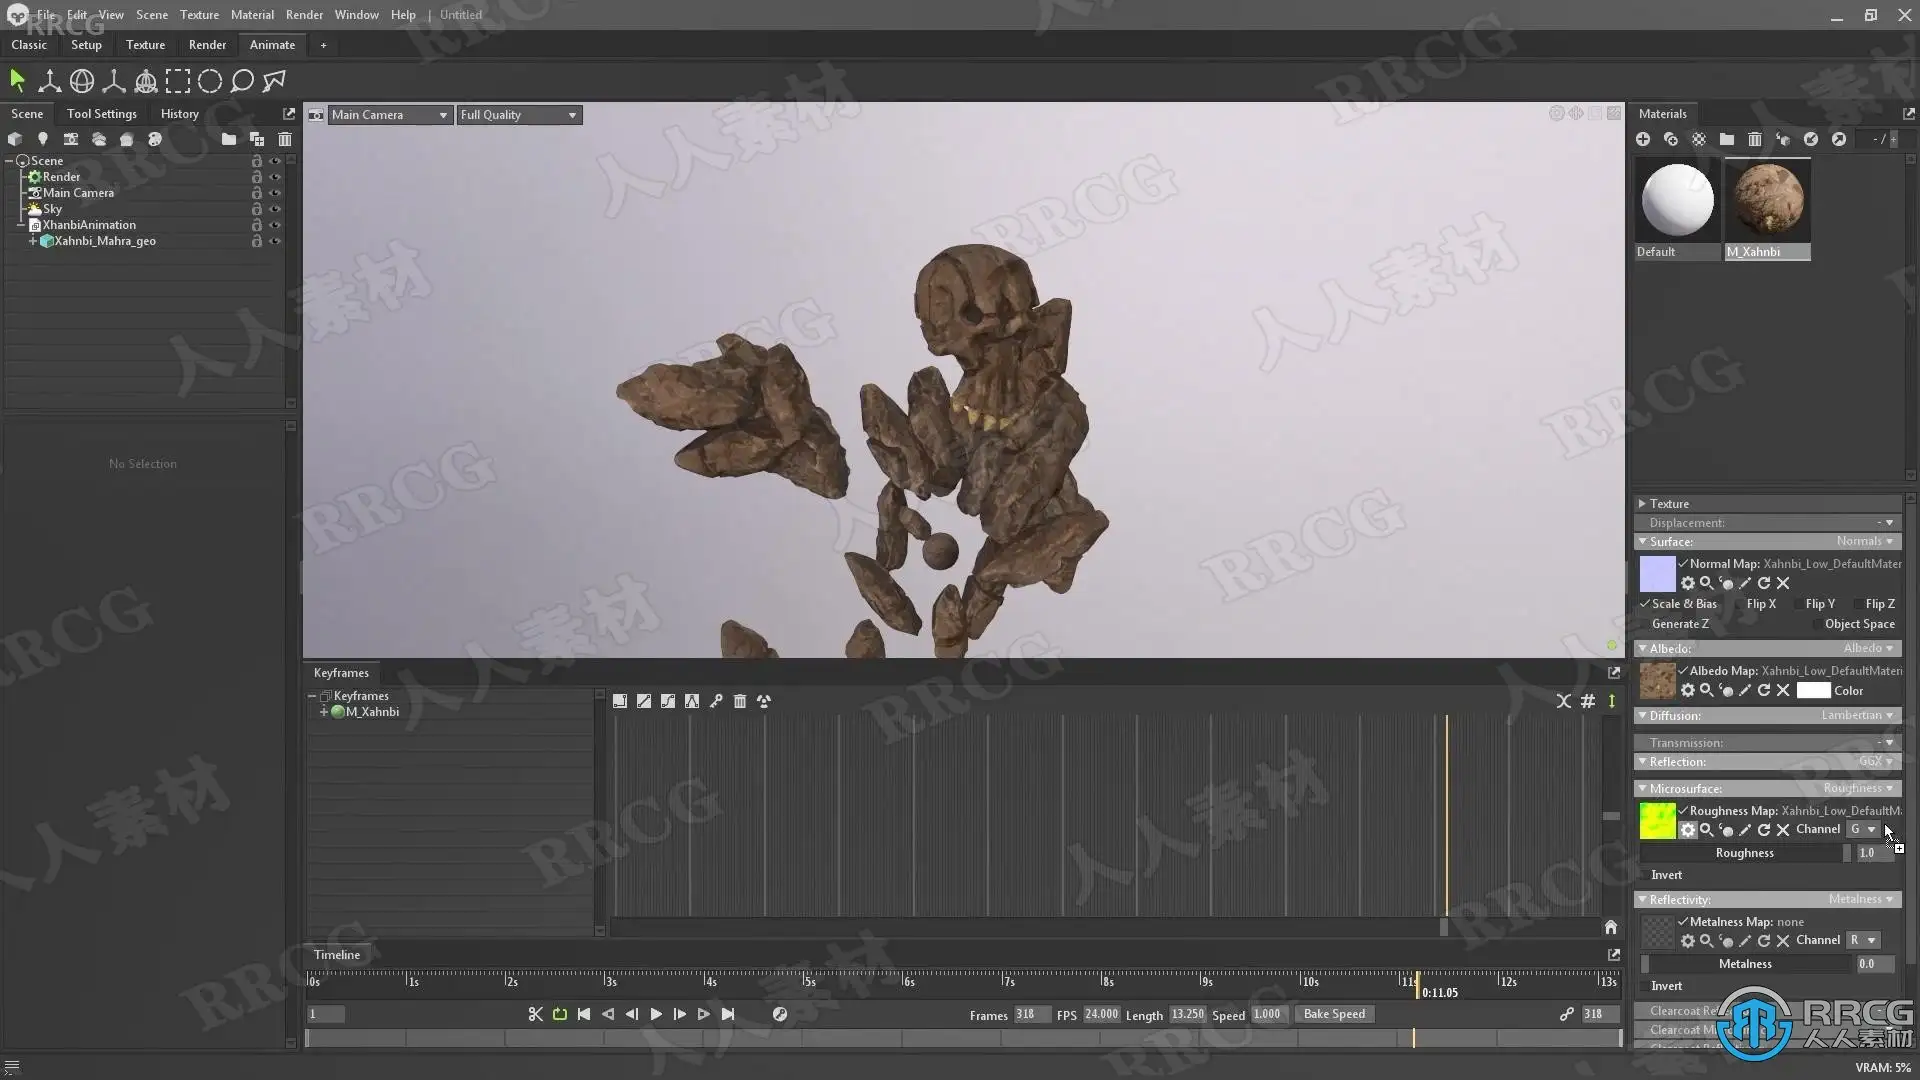
Task: Open the Render menu in menu bar
Action: tap(304, 15)
